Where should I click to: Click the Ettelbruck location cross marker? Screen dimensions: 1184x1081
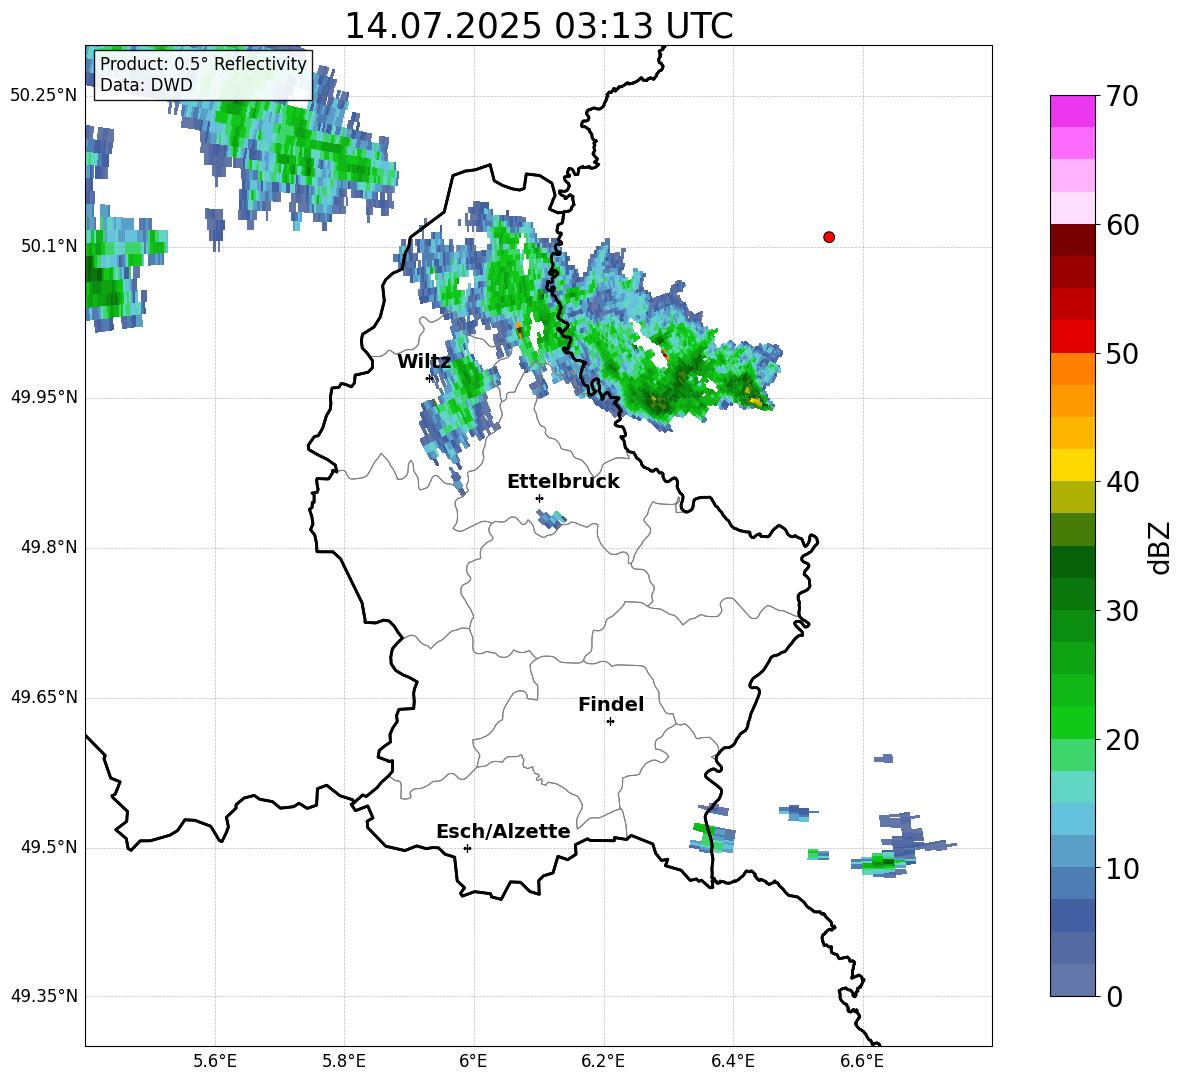click(x=539, y=498)
